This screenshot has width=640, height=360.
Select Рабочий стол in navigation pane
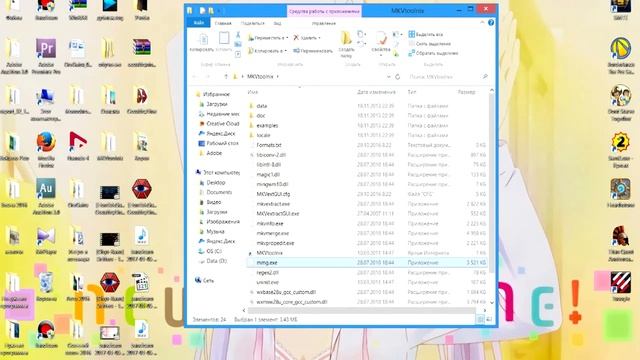(x=222, y=143)
